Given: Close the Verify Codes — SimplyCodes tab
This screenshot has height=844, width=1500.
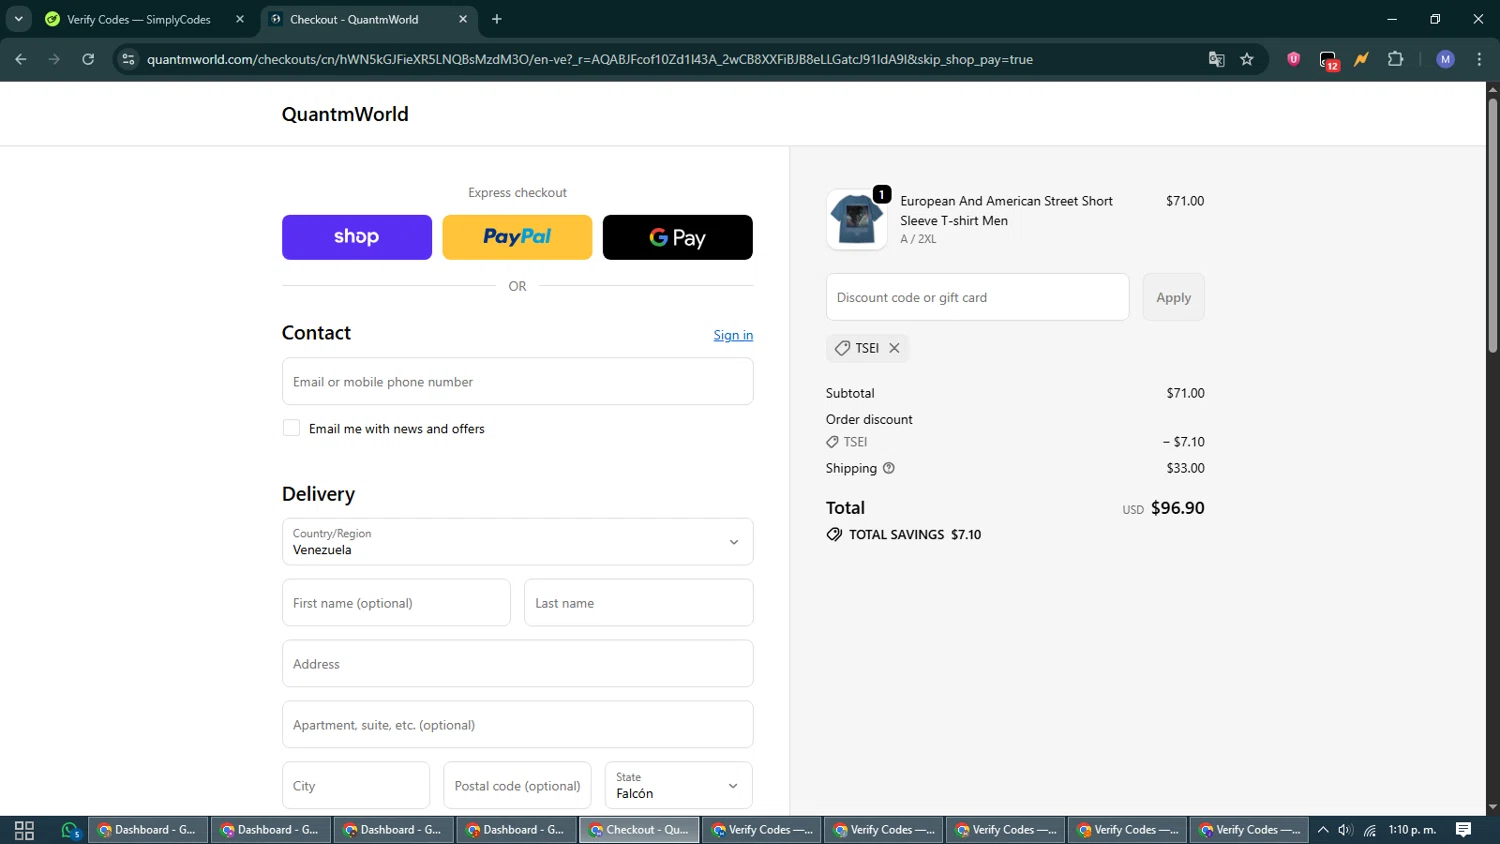Looking at the screenshot, I should coord(240,19).
